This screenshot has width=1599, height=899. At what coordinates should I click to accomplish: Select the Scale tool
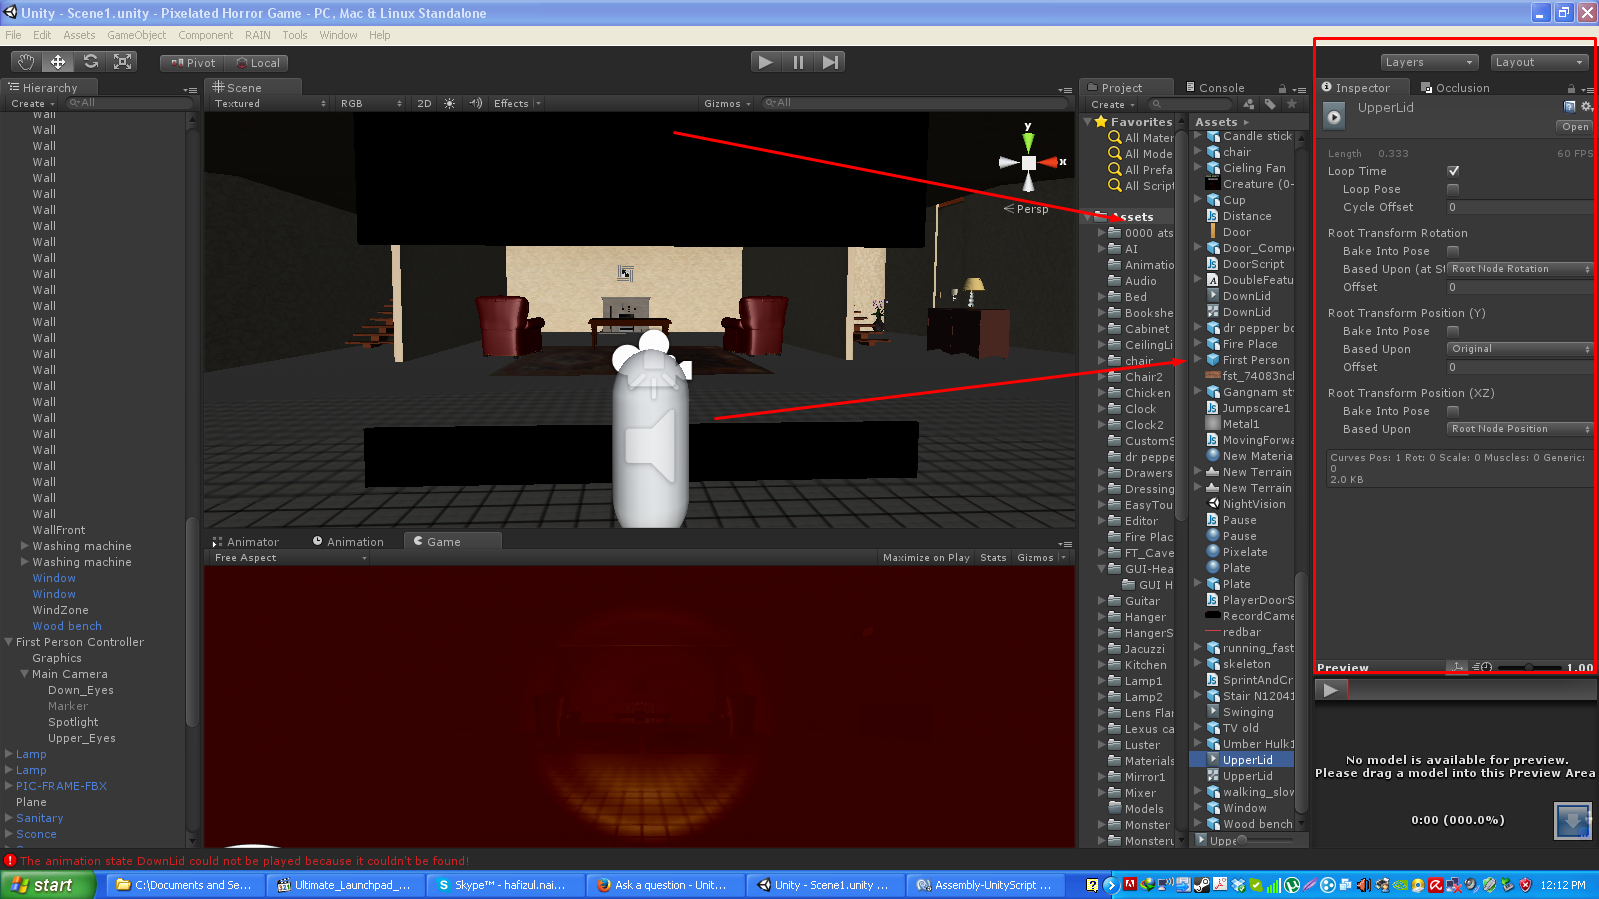tap(123, 62)
